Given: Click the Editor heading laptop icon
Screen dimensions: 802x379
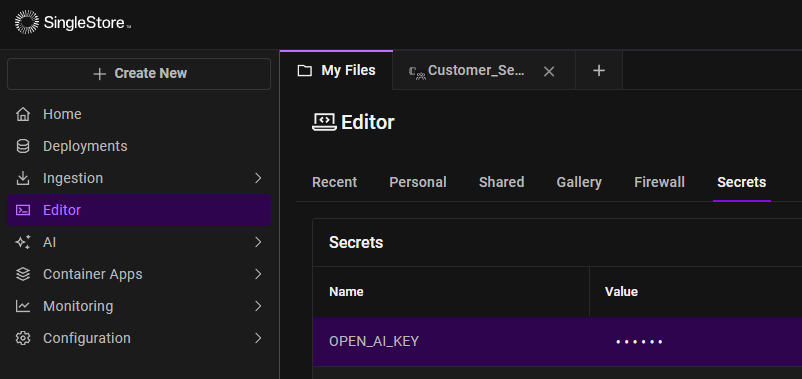Looking at the screenshot, I should click(x=324, y=122).
